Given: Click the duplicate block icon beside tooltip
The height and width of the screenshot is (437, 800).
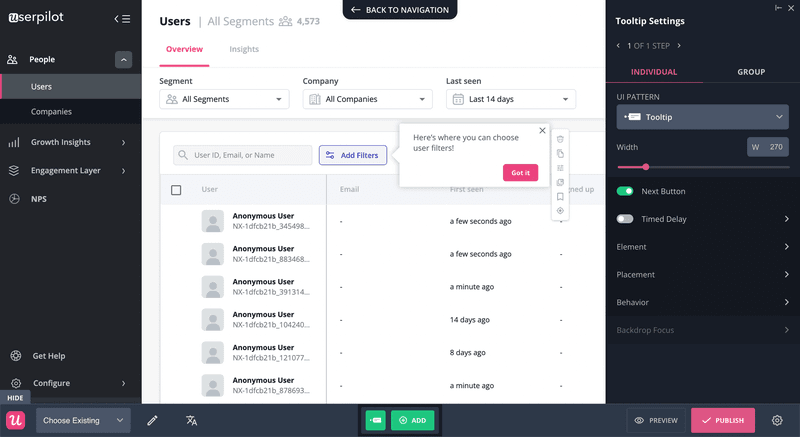Looking at the screenshot, I should (560, 182).
